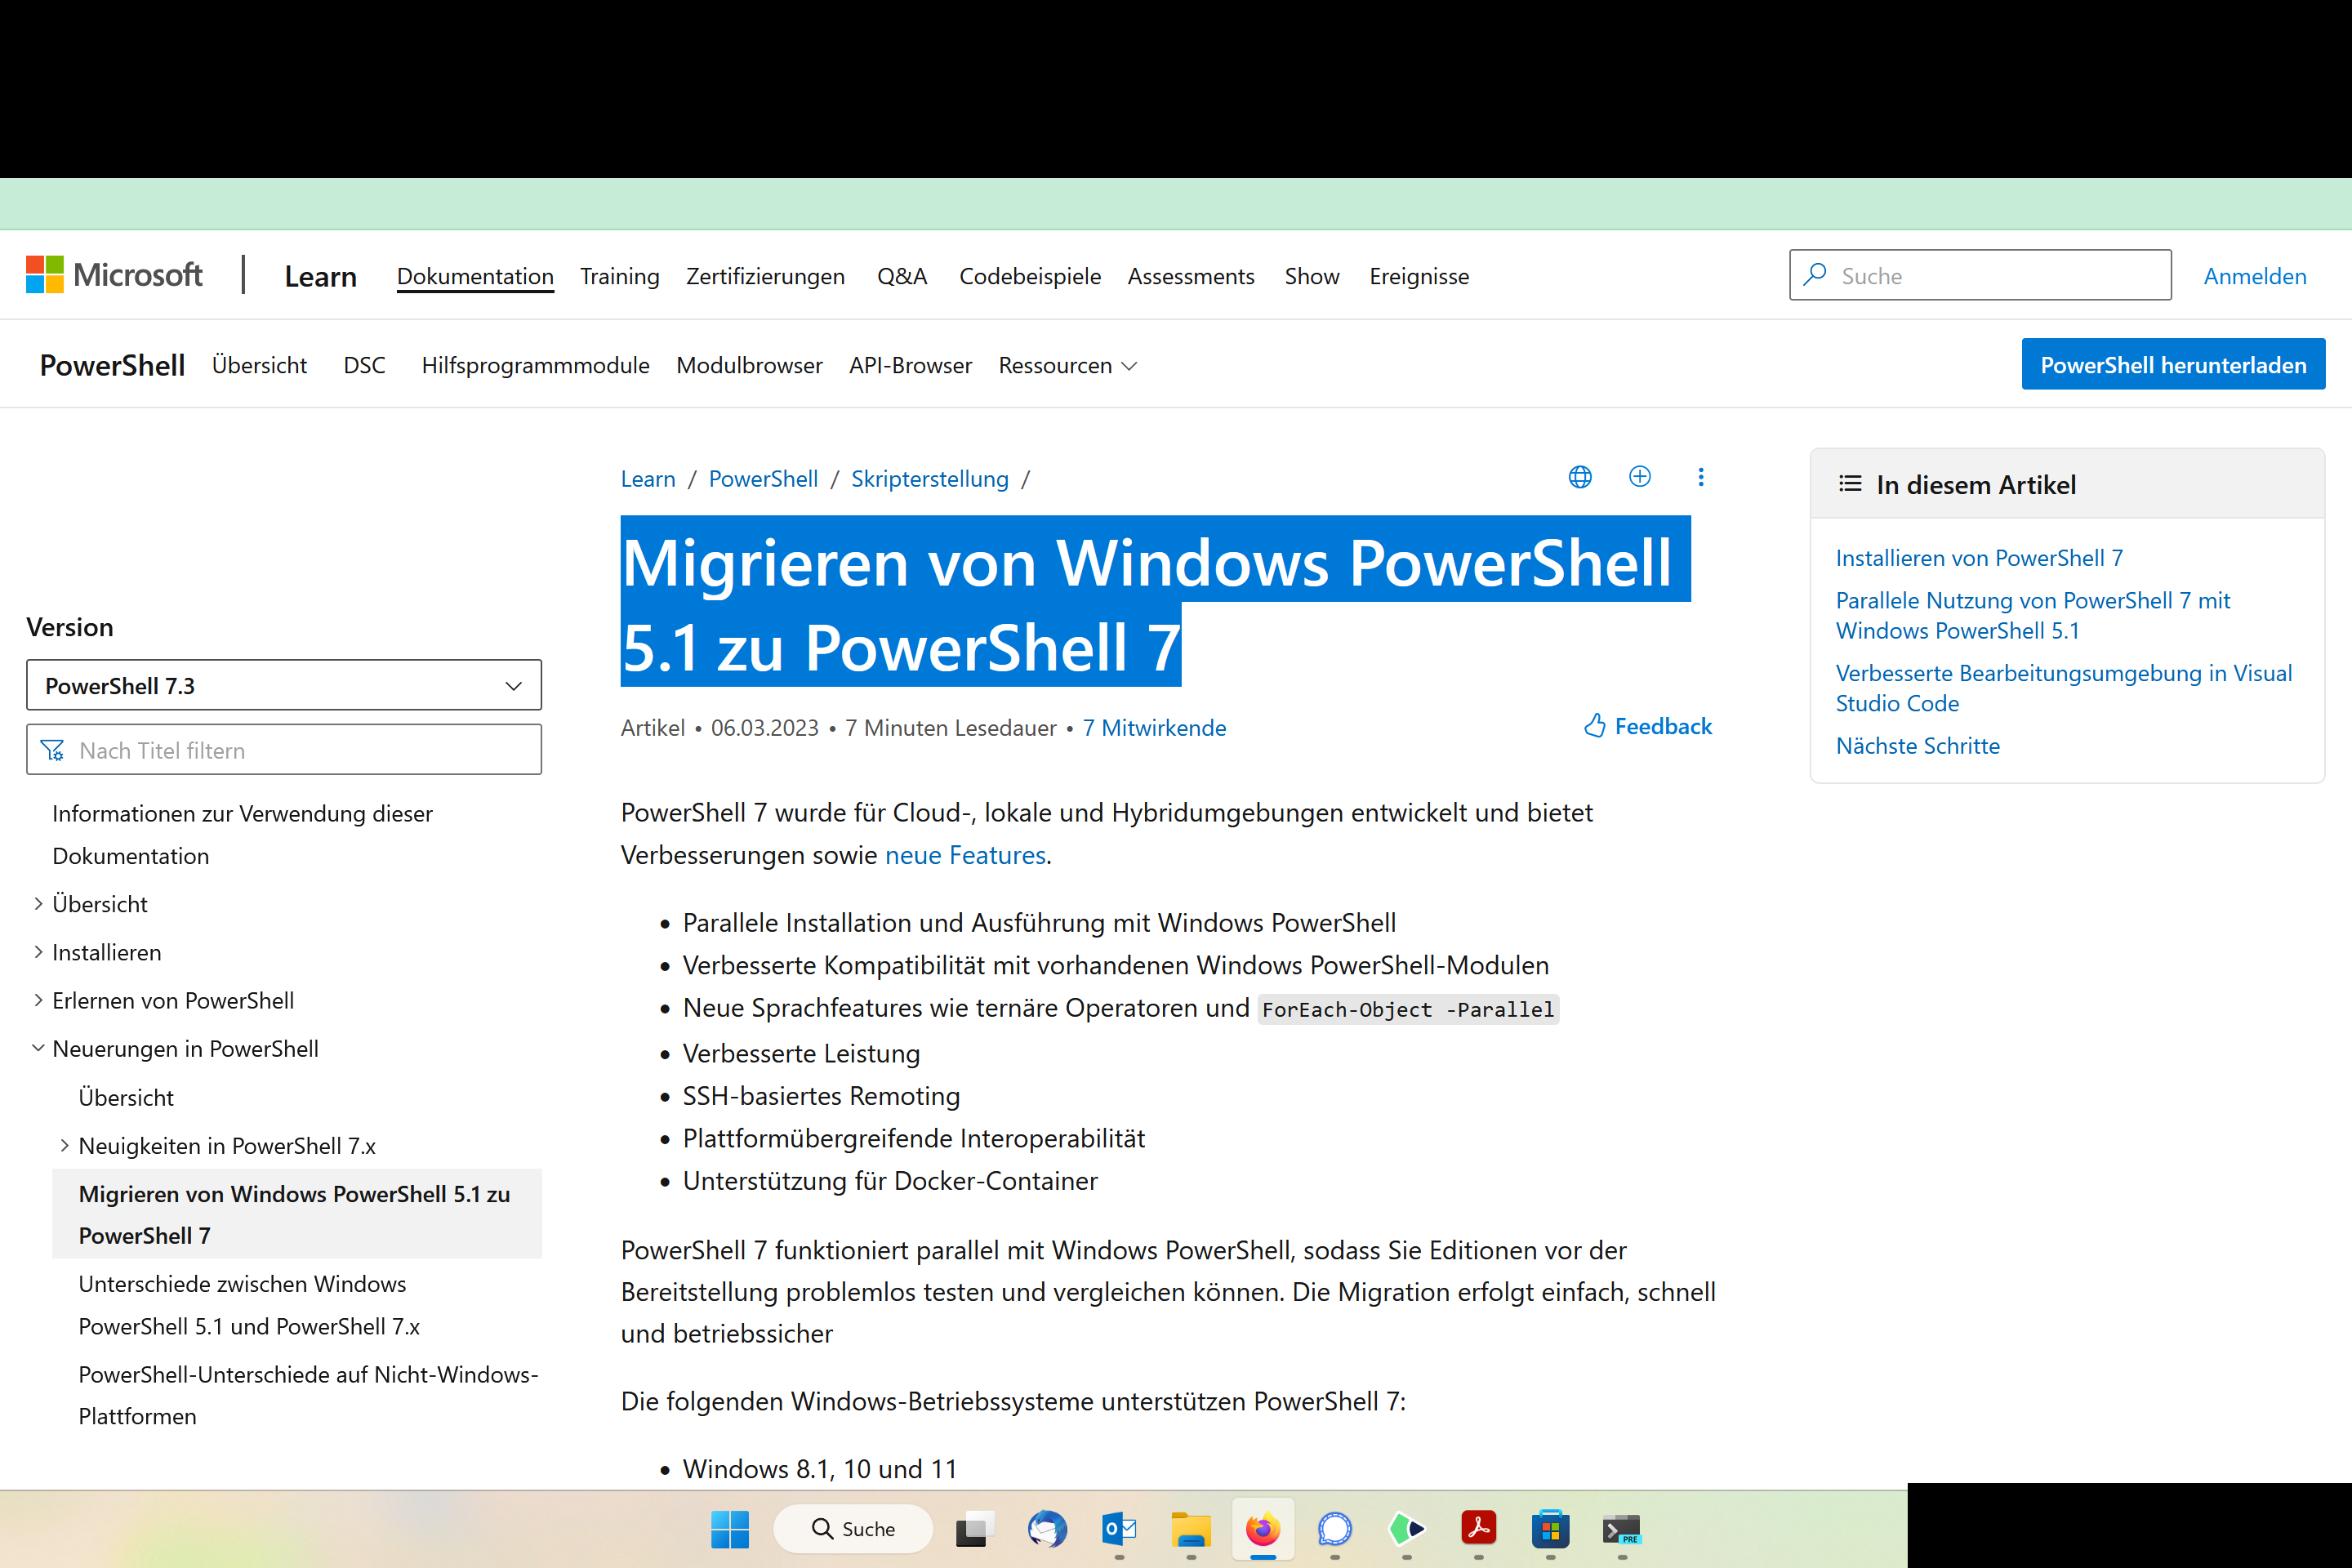Follow the 'neue Features' link
Image resolution: width=2352 pixels, height=1568 pixels.
[x=965, y=855]
